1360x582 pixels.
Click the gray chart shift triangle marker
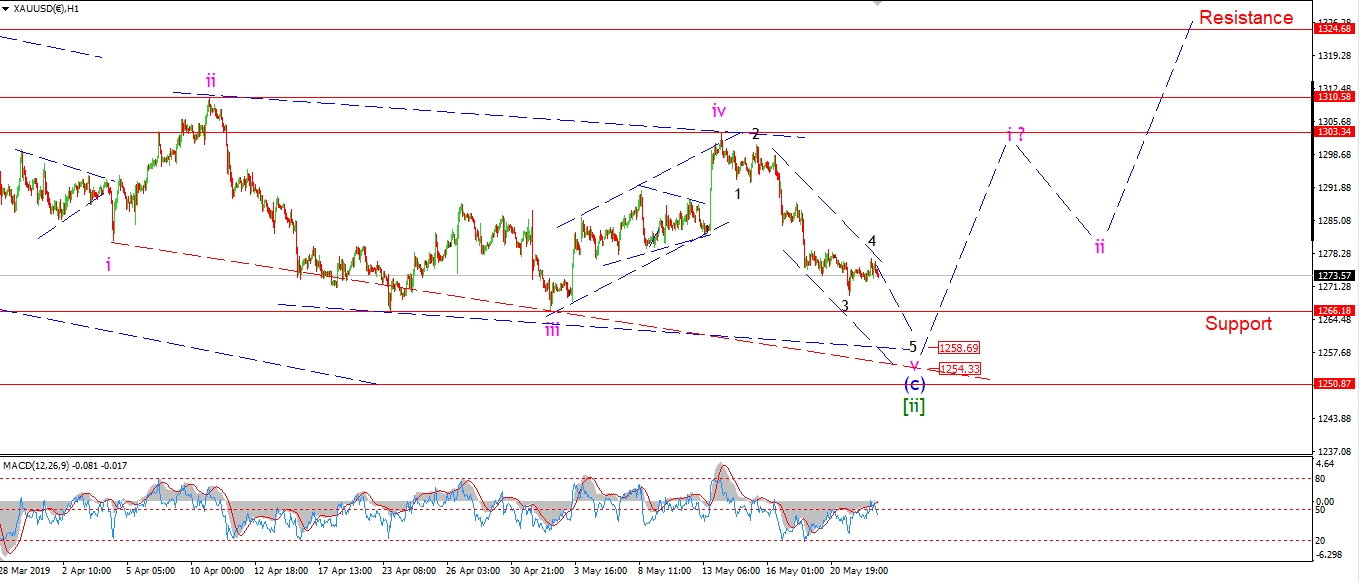878,4
